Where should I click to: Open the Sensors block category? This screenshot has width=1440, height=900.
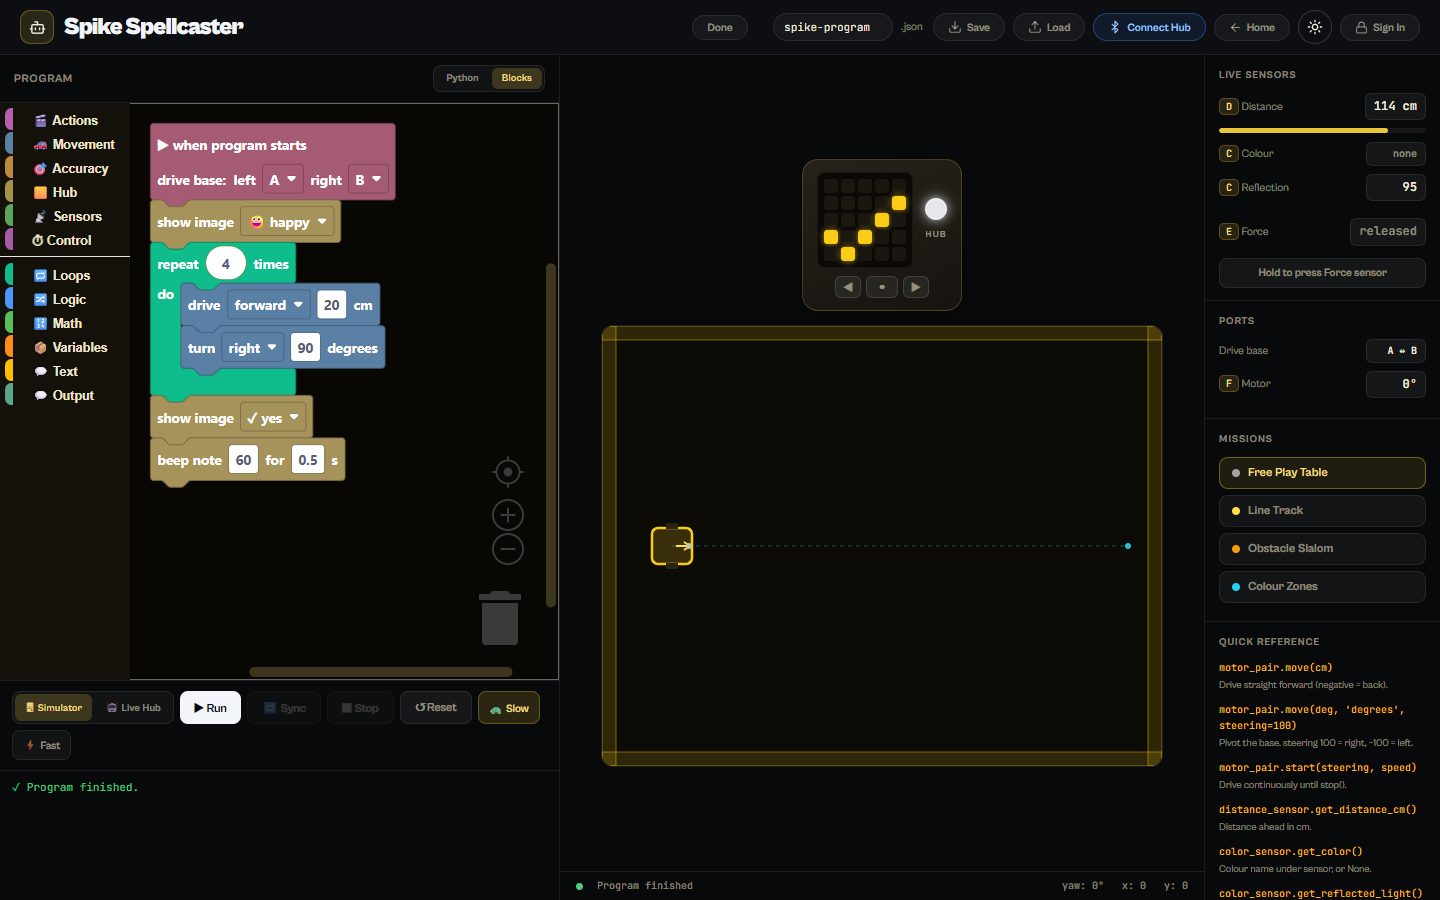(65, 216)
